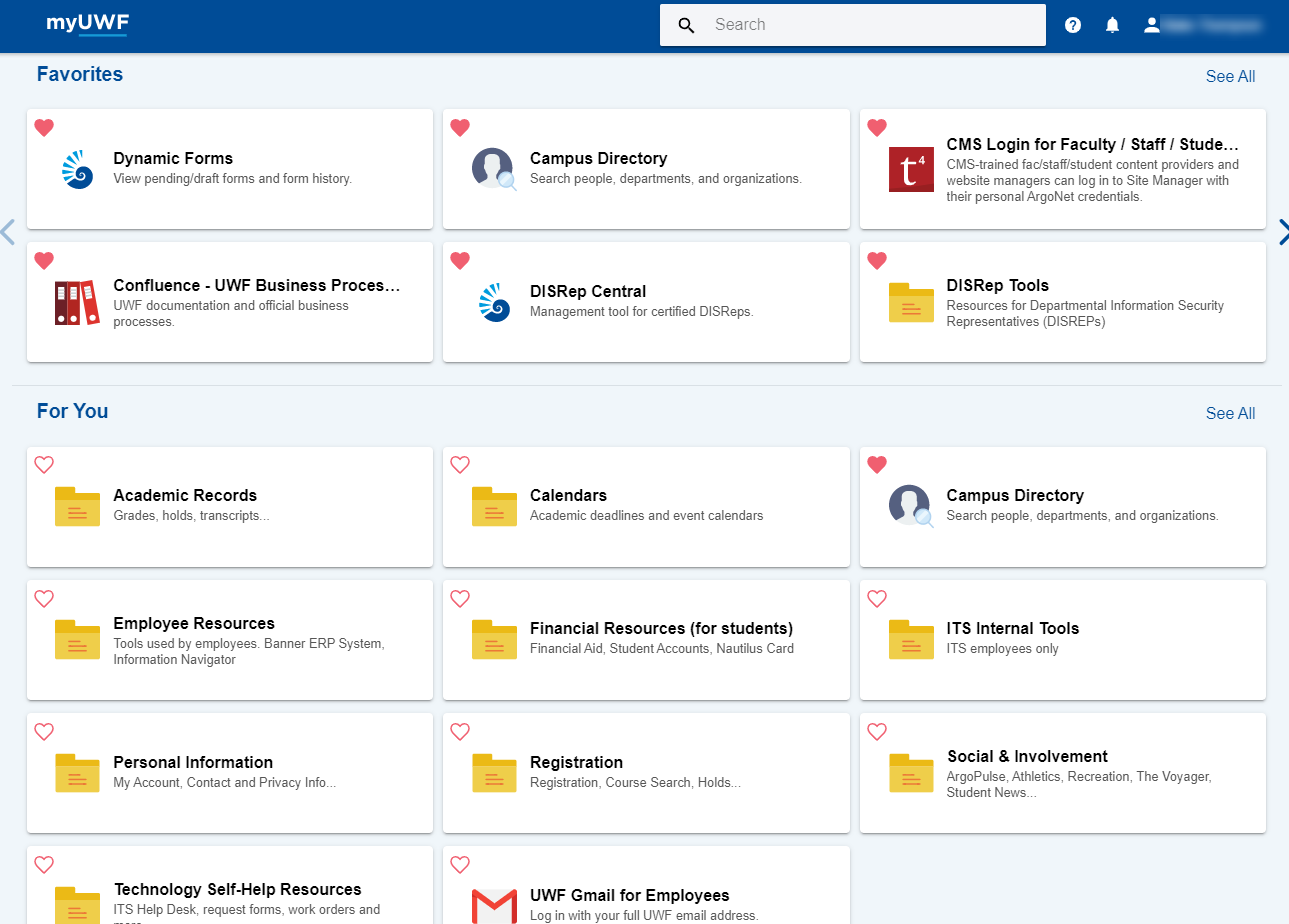Open CMS Login for Faculty title
The image size is (1289, 924).
pyautogui.click(x=1093, y=144)
